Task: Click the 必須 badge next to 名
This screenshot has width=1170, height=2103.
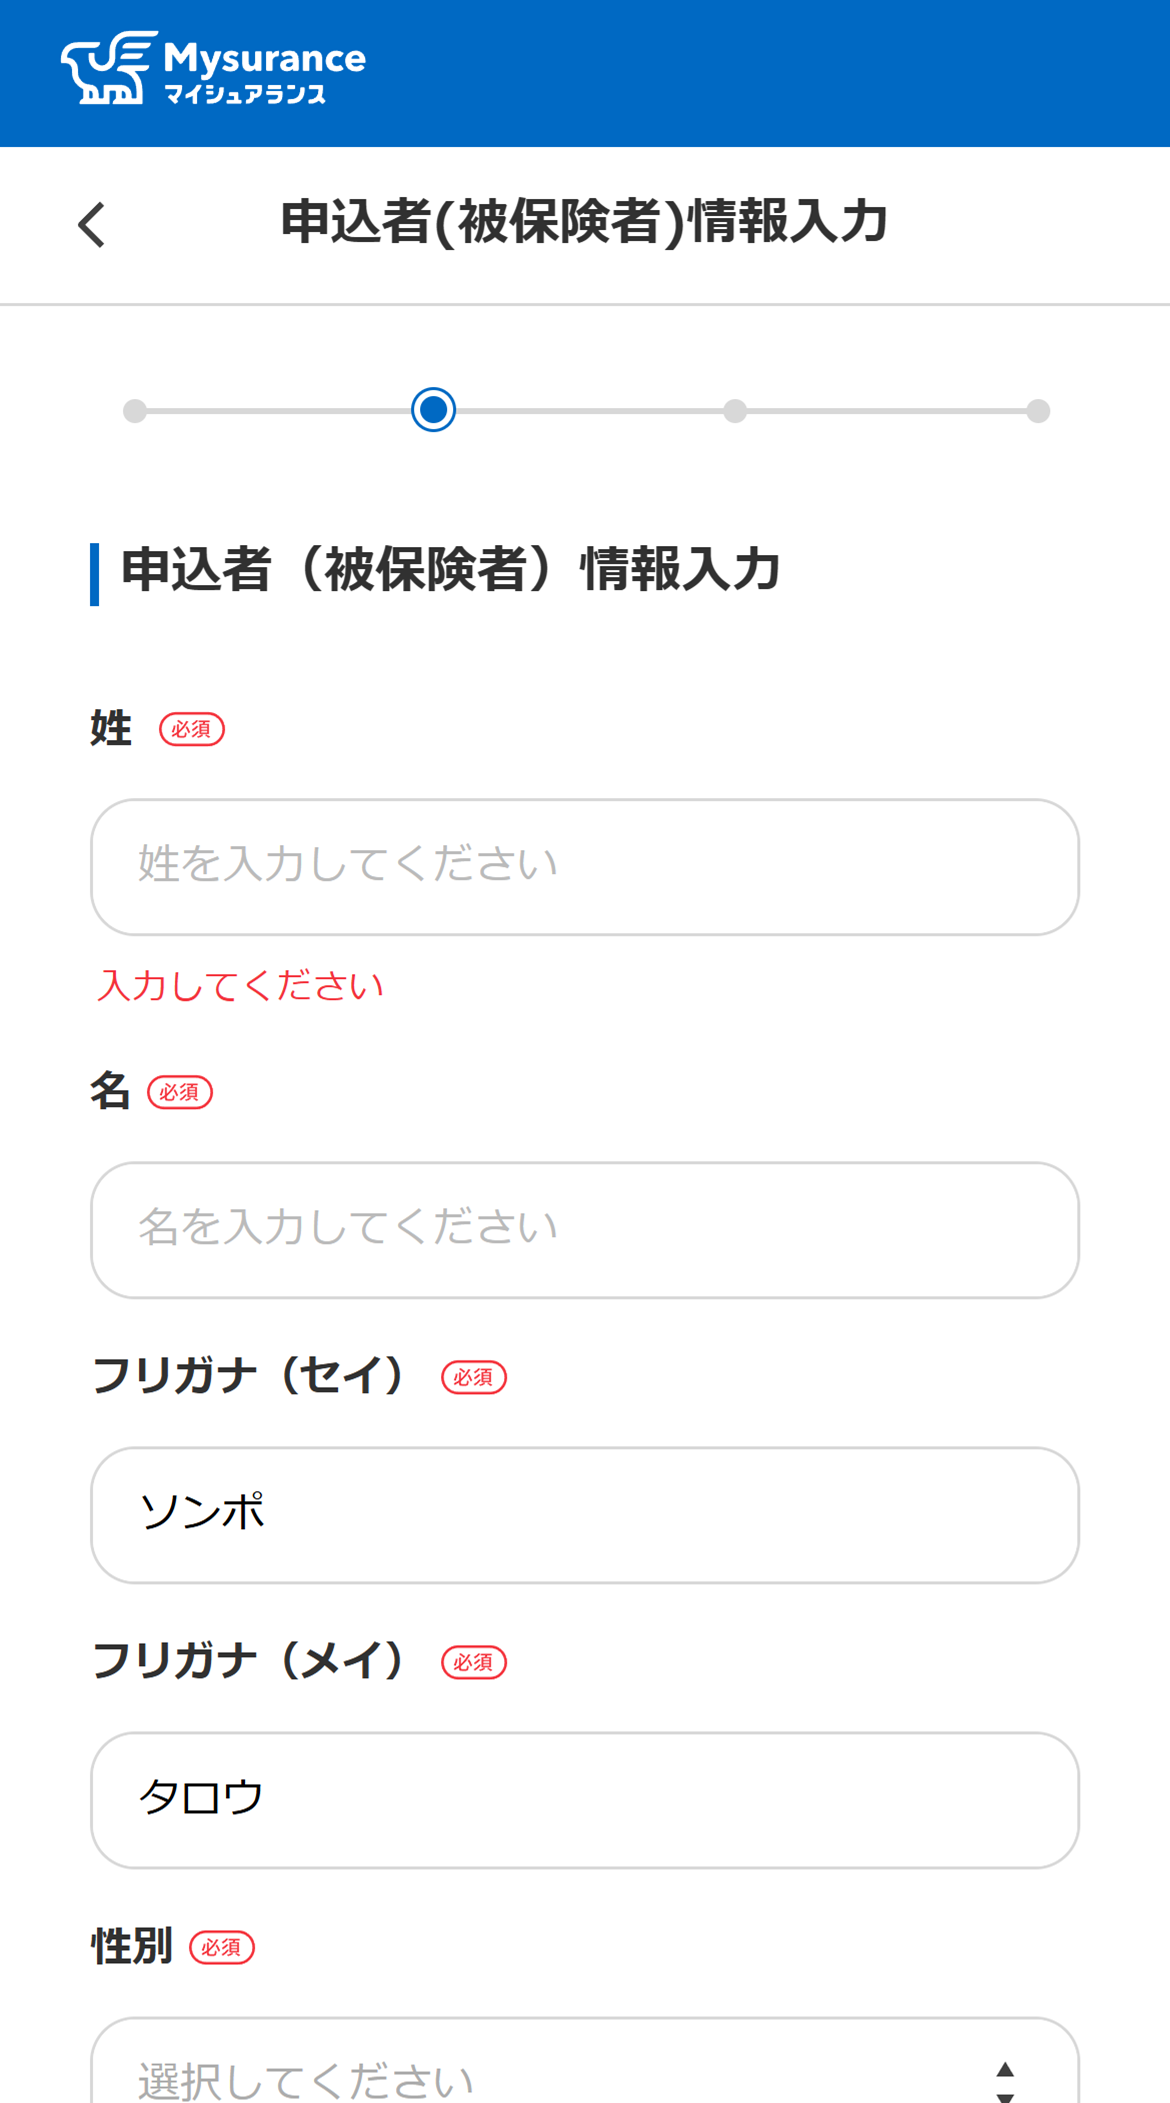Action: pos(181,1092)
